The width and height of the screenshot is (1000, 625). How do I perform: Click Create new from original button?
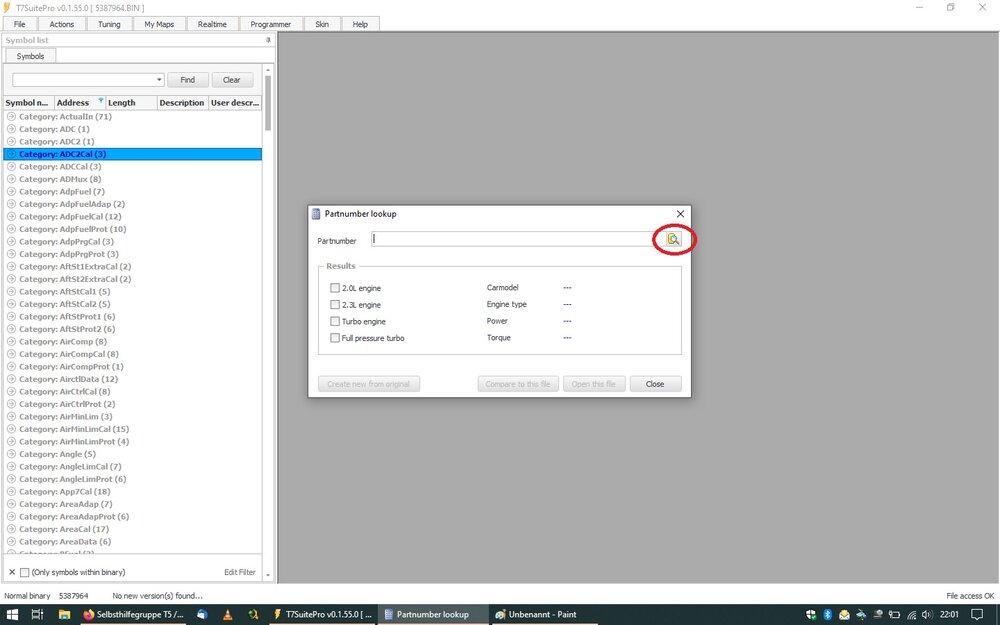[369, 384]
